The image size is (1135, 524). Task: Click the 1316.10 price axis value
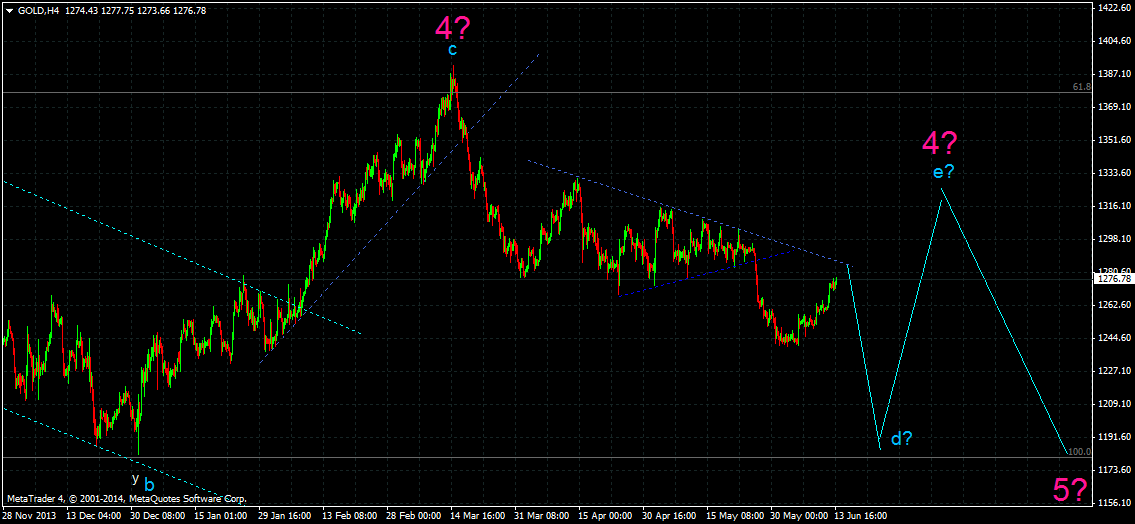[1113, 206]
